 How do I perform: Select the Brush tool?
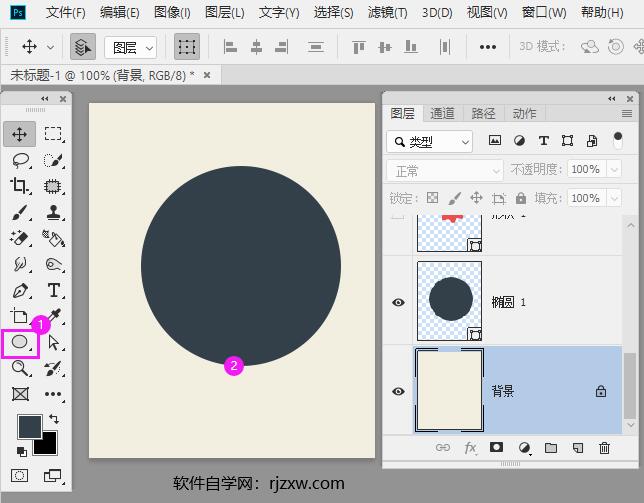(x=20, y=212)
